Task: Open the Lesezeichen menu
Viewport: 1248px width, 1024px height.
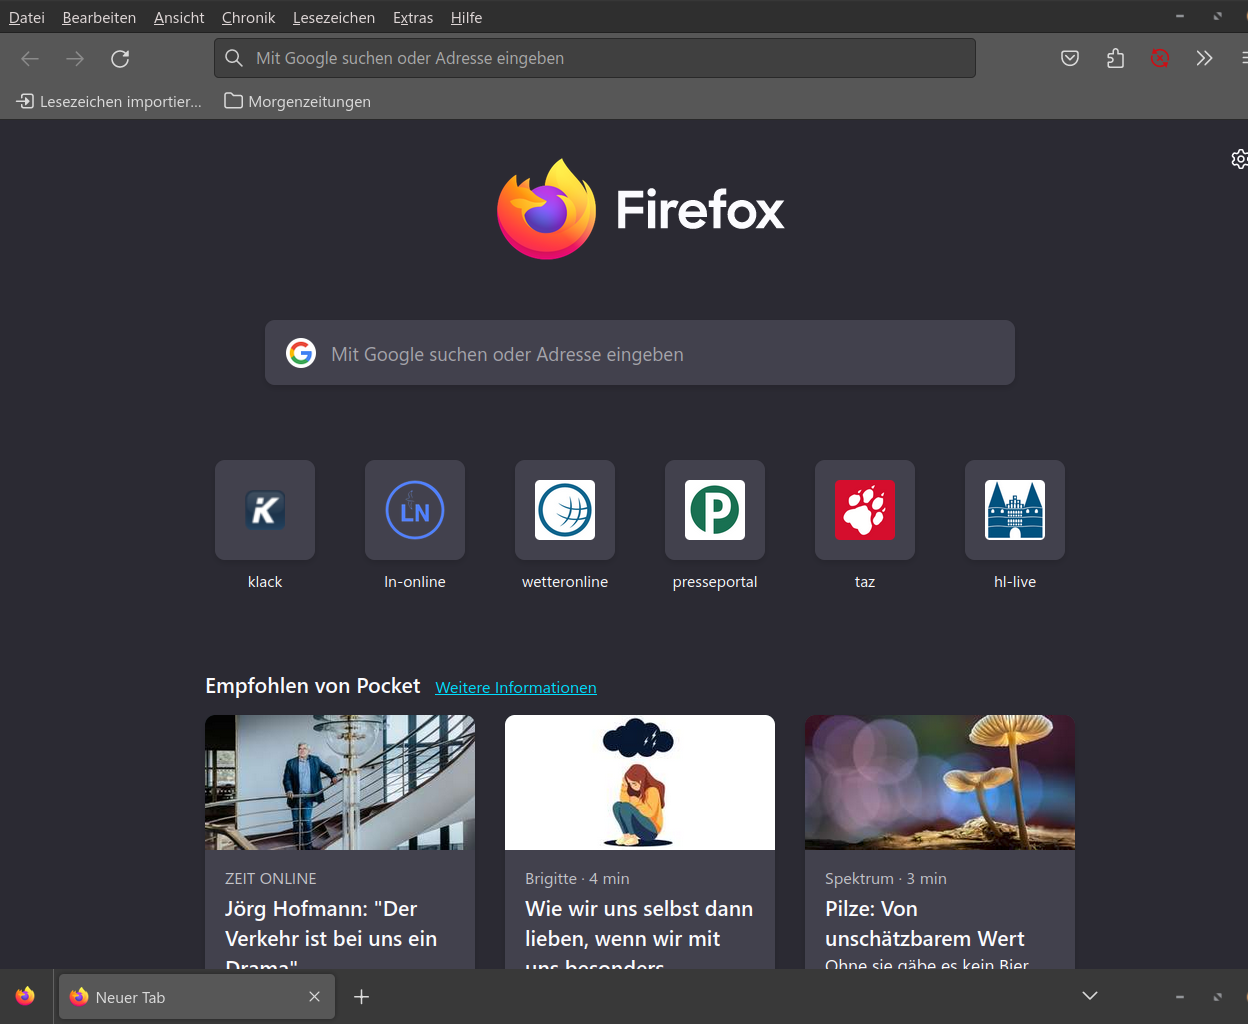Action: click(x=334, y=18)
